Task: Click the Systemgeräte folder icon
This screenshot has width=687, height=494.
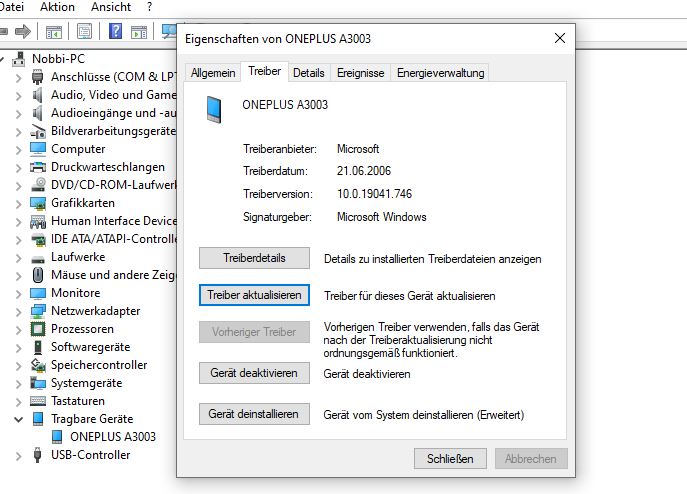Action: pos(38,383)
